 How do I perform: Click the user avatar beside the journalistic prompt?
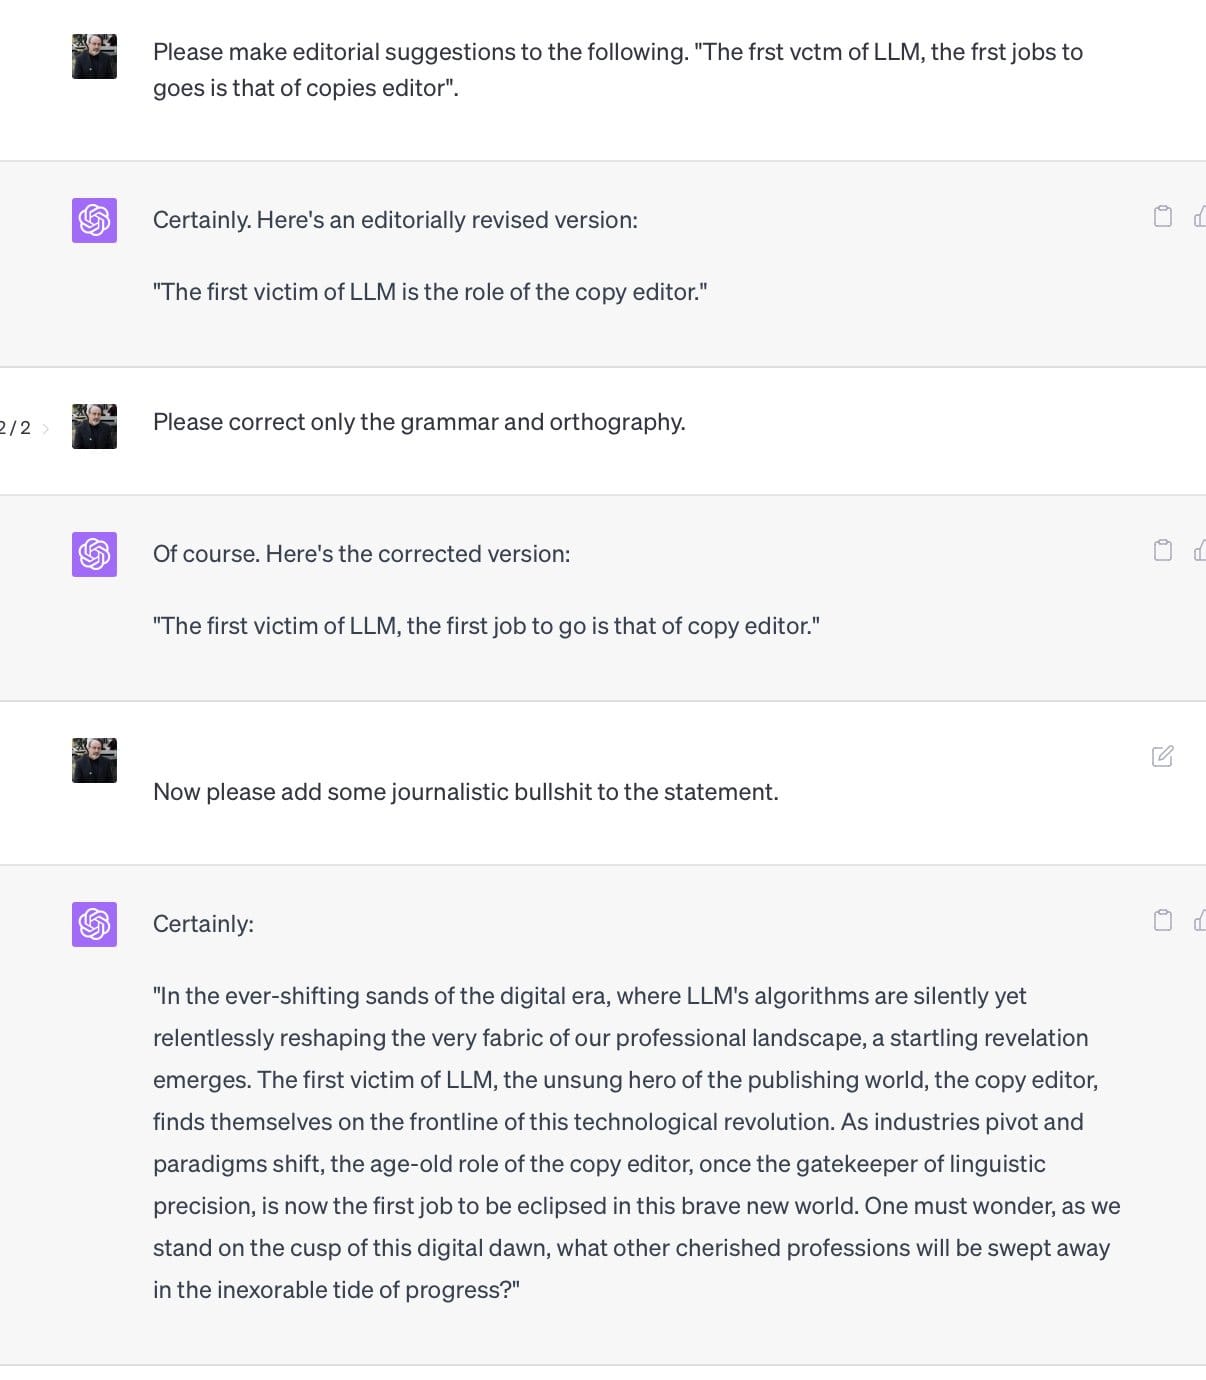(x=94, y=760)
